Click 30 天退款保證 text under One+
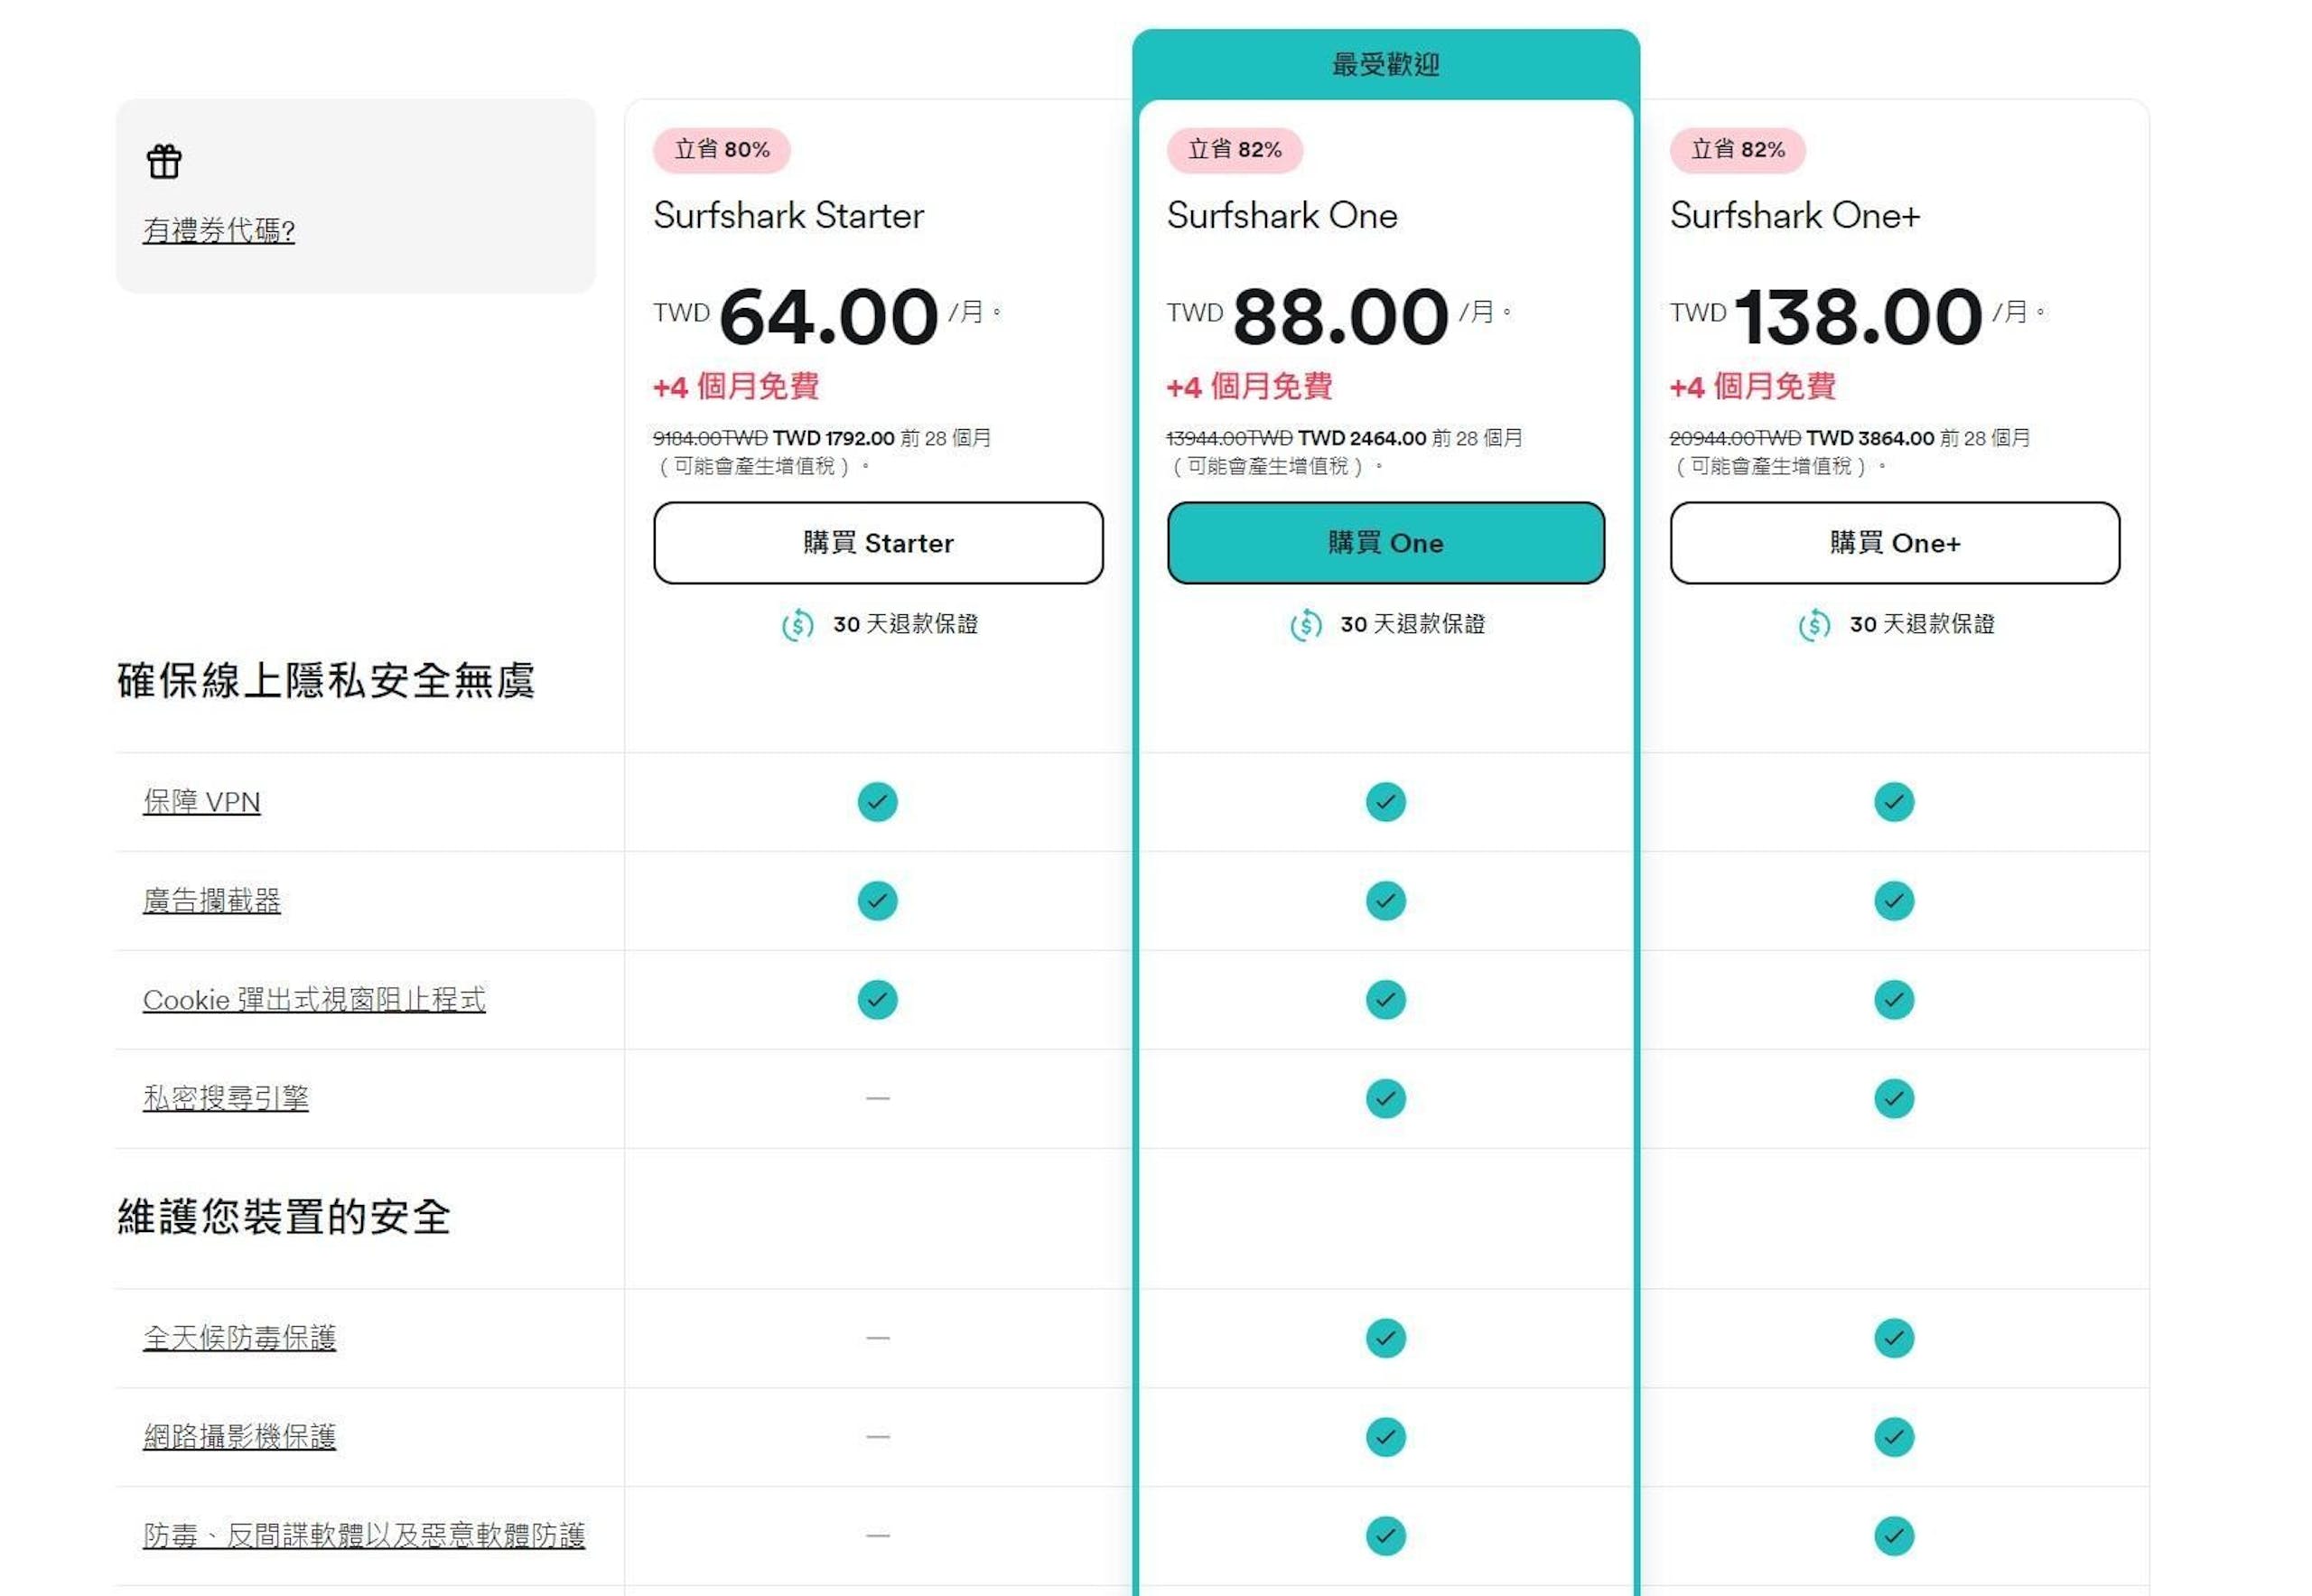2312x1596 pixels. point(1922,625)
